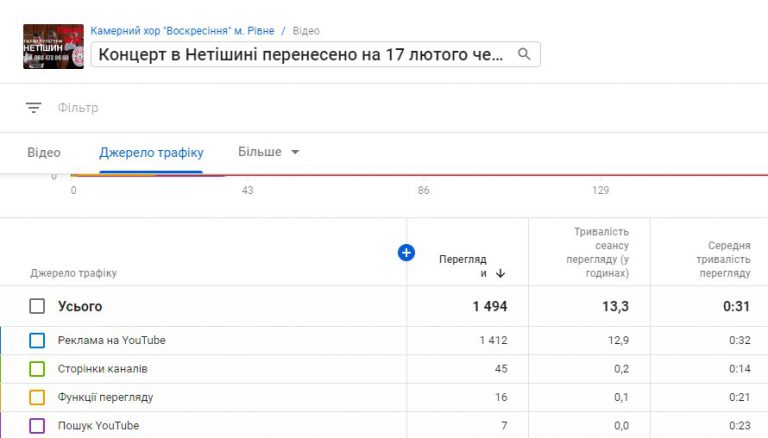Toggle the Усього checkbox
The width and height of the screenshot is (768, 438).
37,306
